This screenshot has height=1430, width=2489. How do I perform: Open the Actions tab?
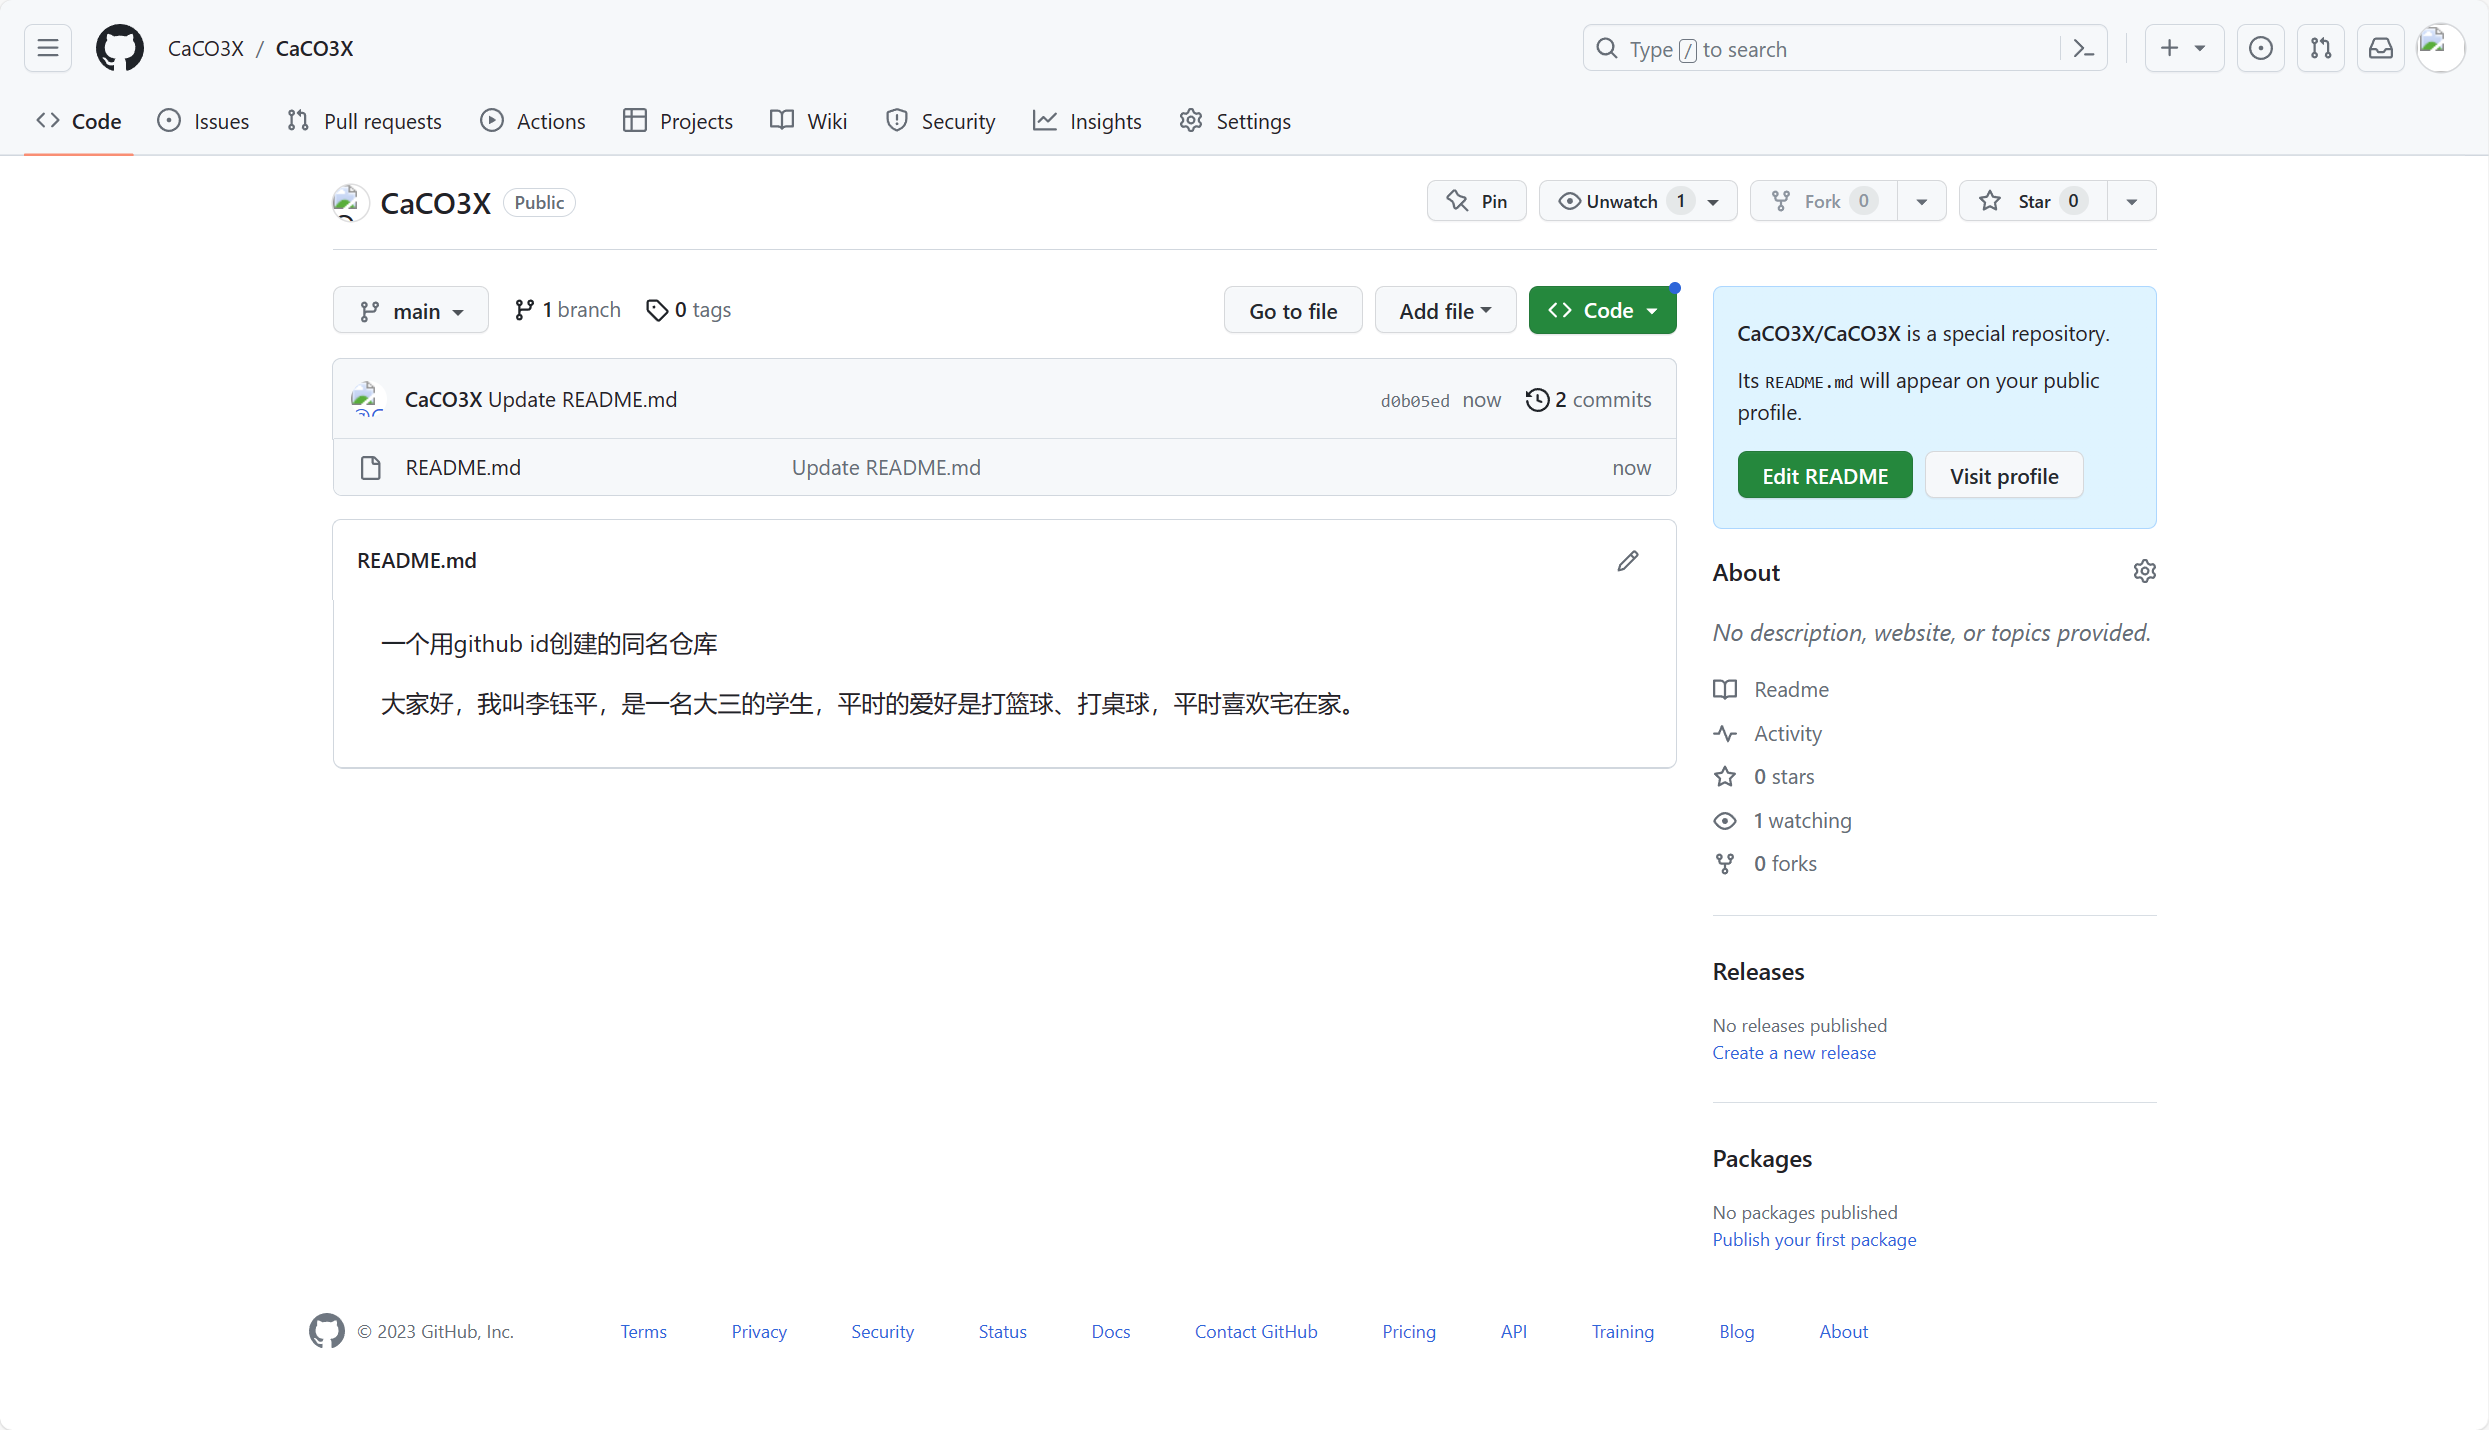(x=532, y=121)
